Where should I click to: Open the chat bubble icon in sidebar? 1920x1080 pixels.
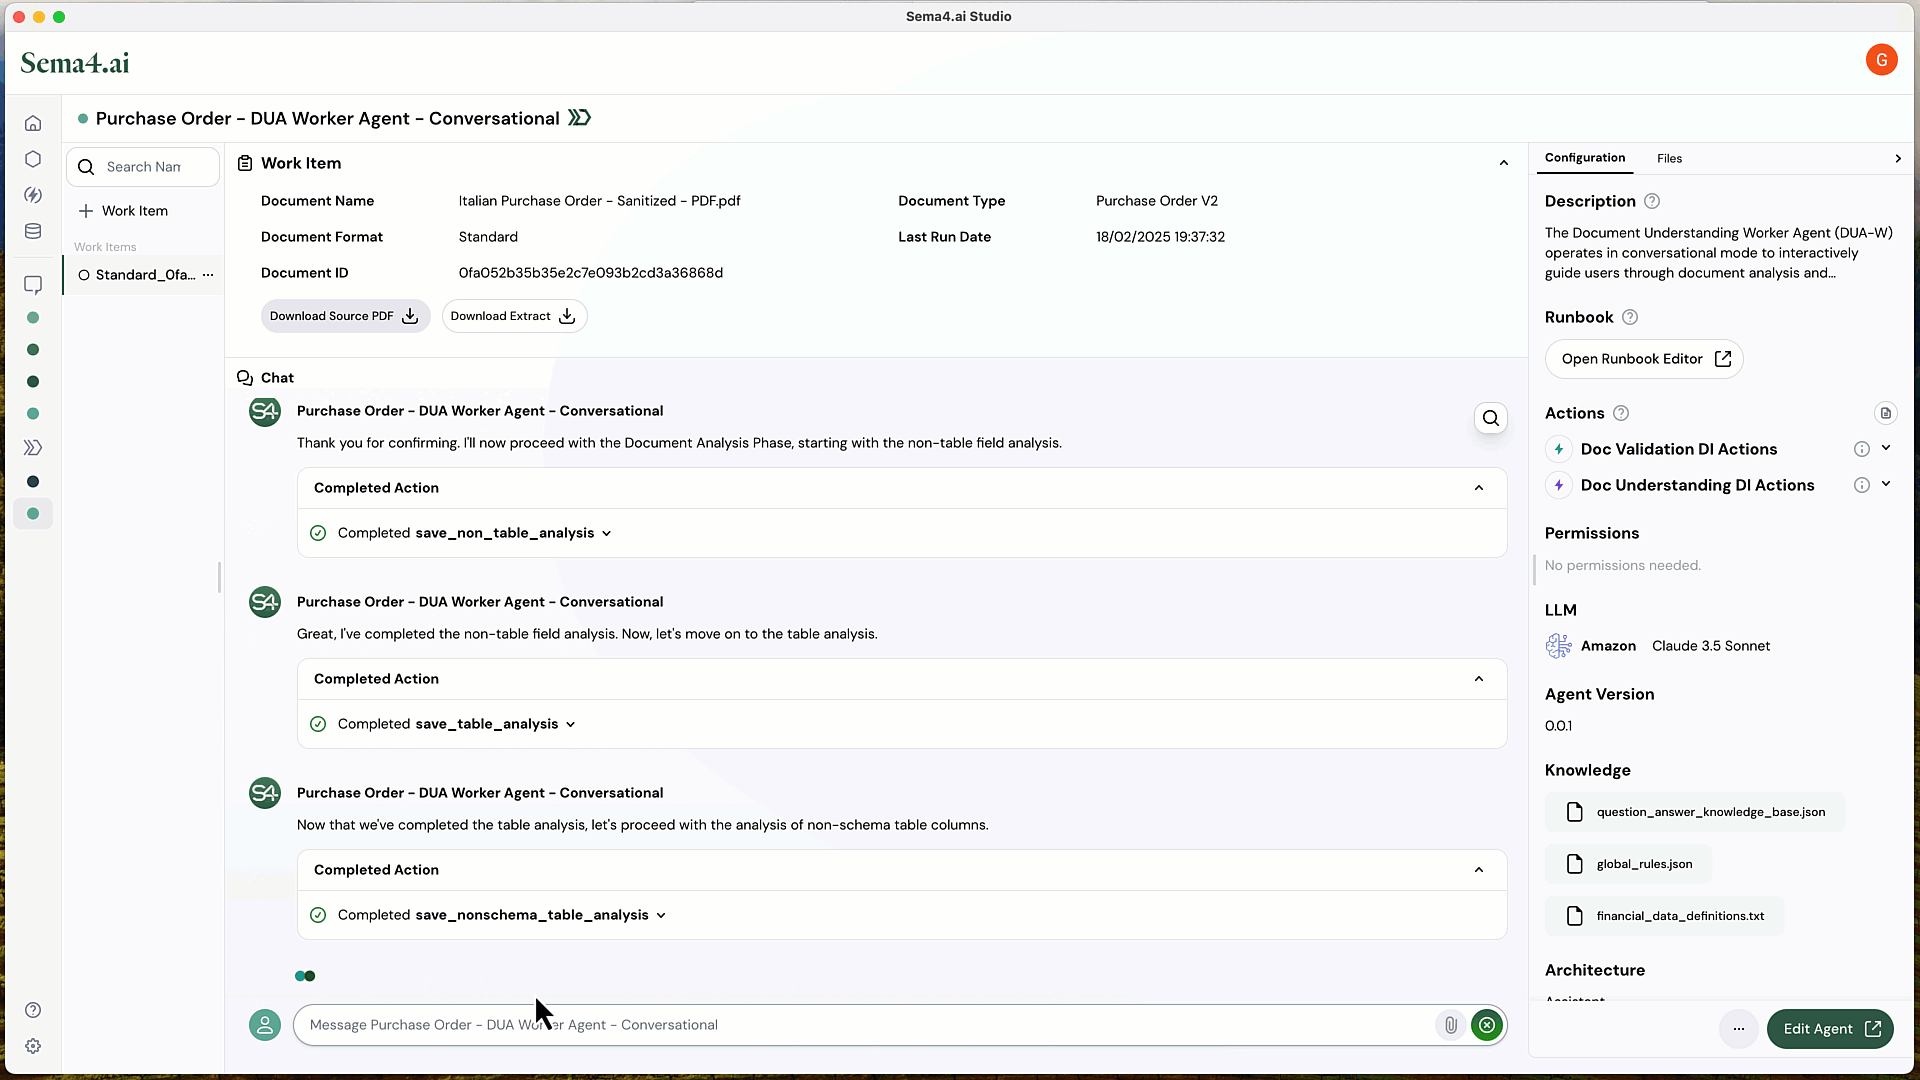click(33, 285)
